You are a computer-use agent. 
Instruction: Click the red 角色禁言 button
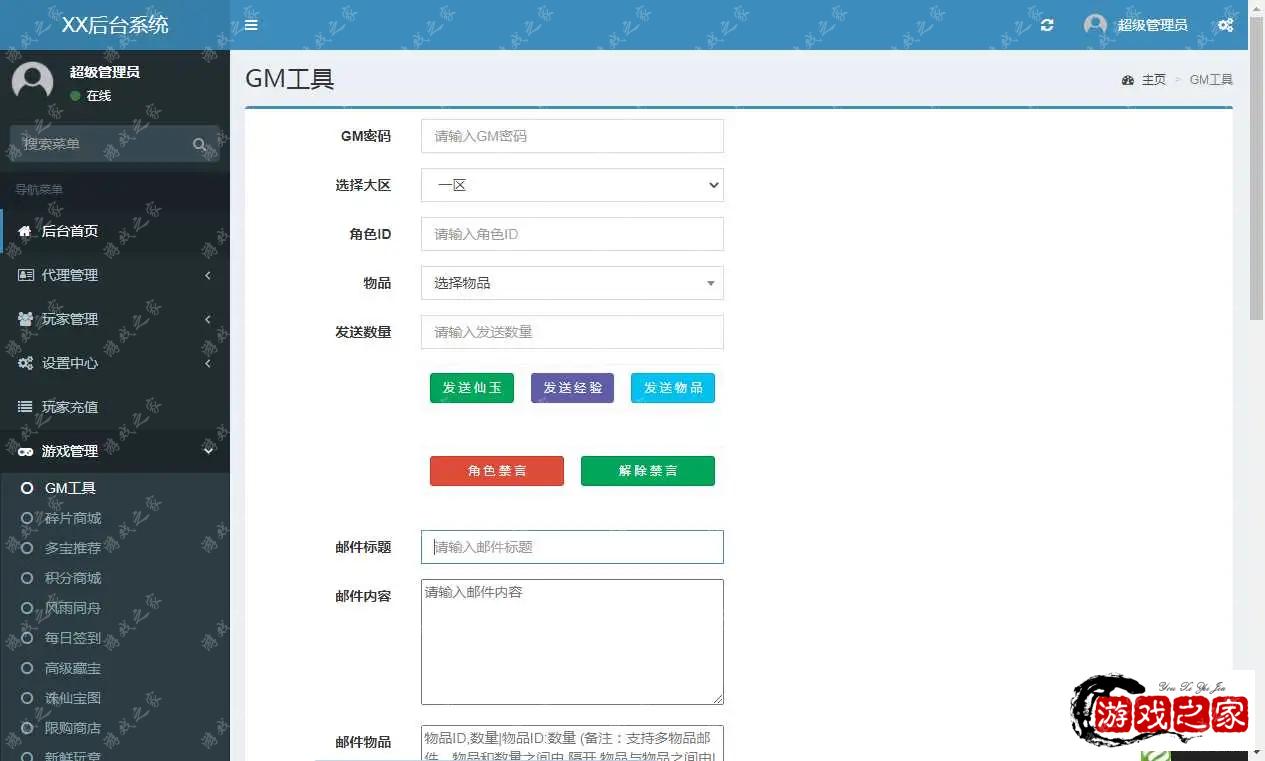[497, 471]
